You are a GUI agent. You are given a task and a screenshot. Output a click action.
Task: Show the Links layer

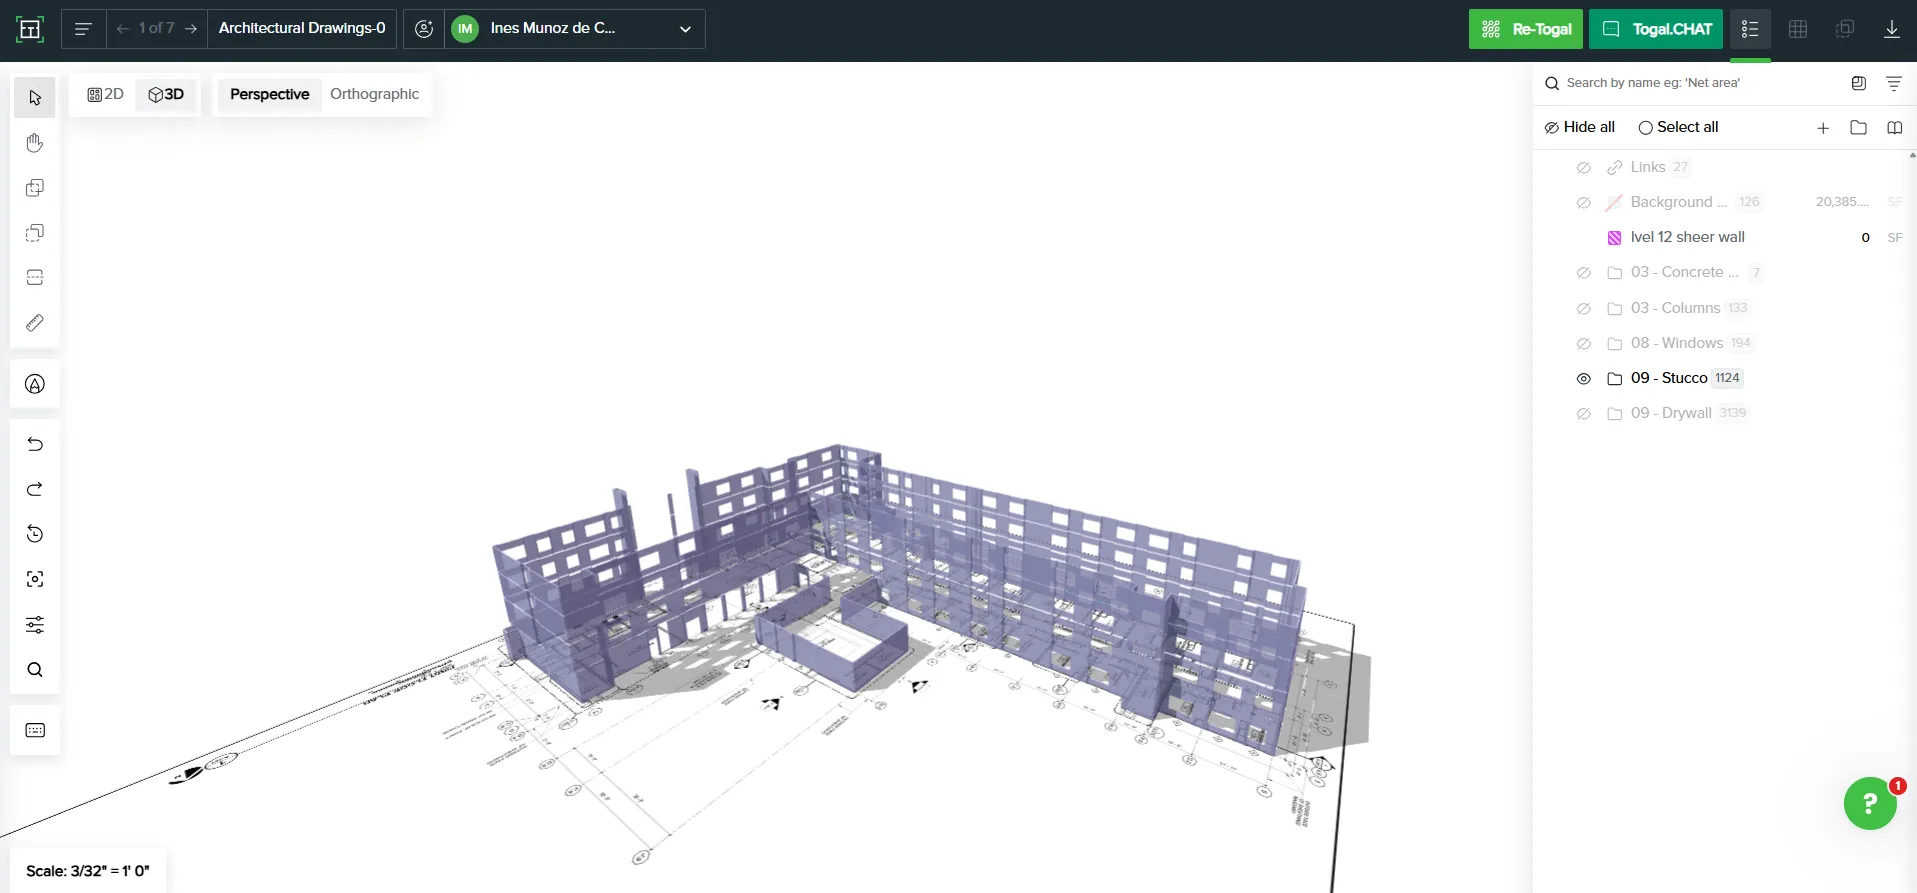tap(1584, 168)
